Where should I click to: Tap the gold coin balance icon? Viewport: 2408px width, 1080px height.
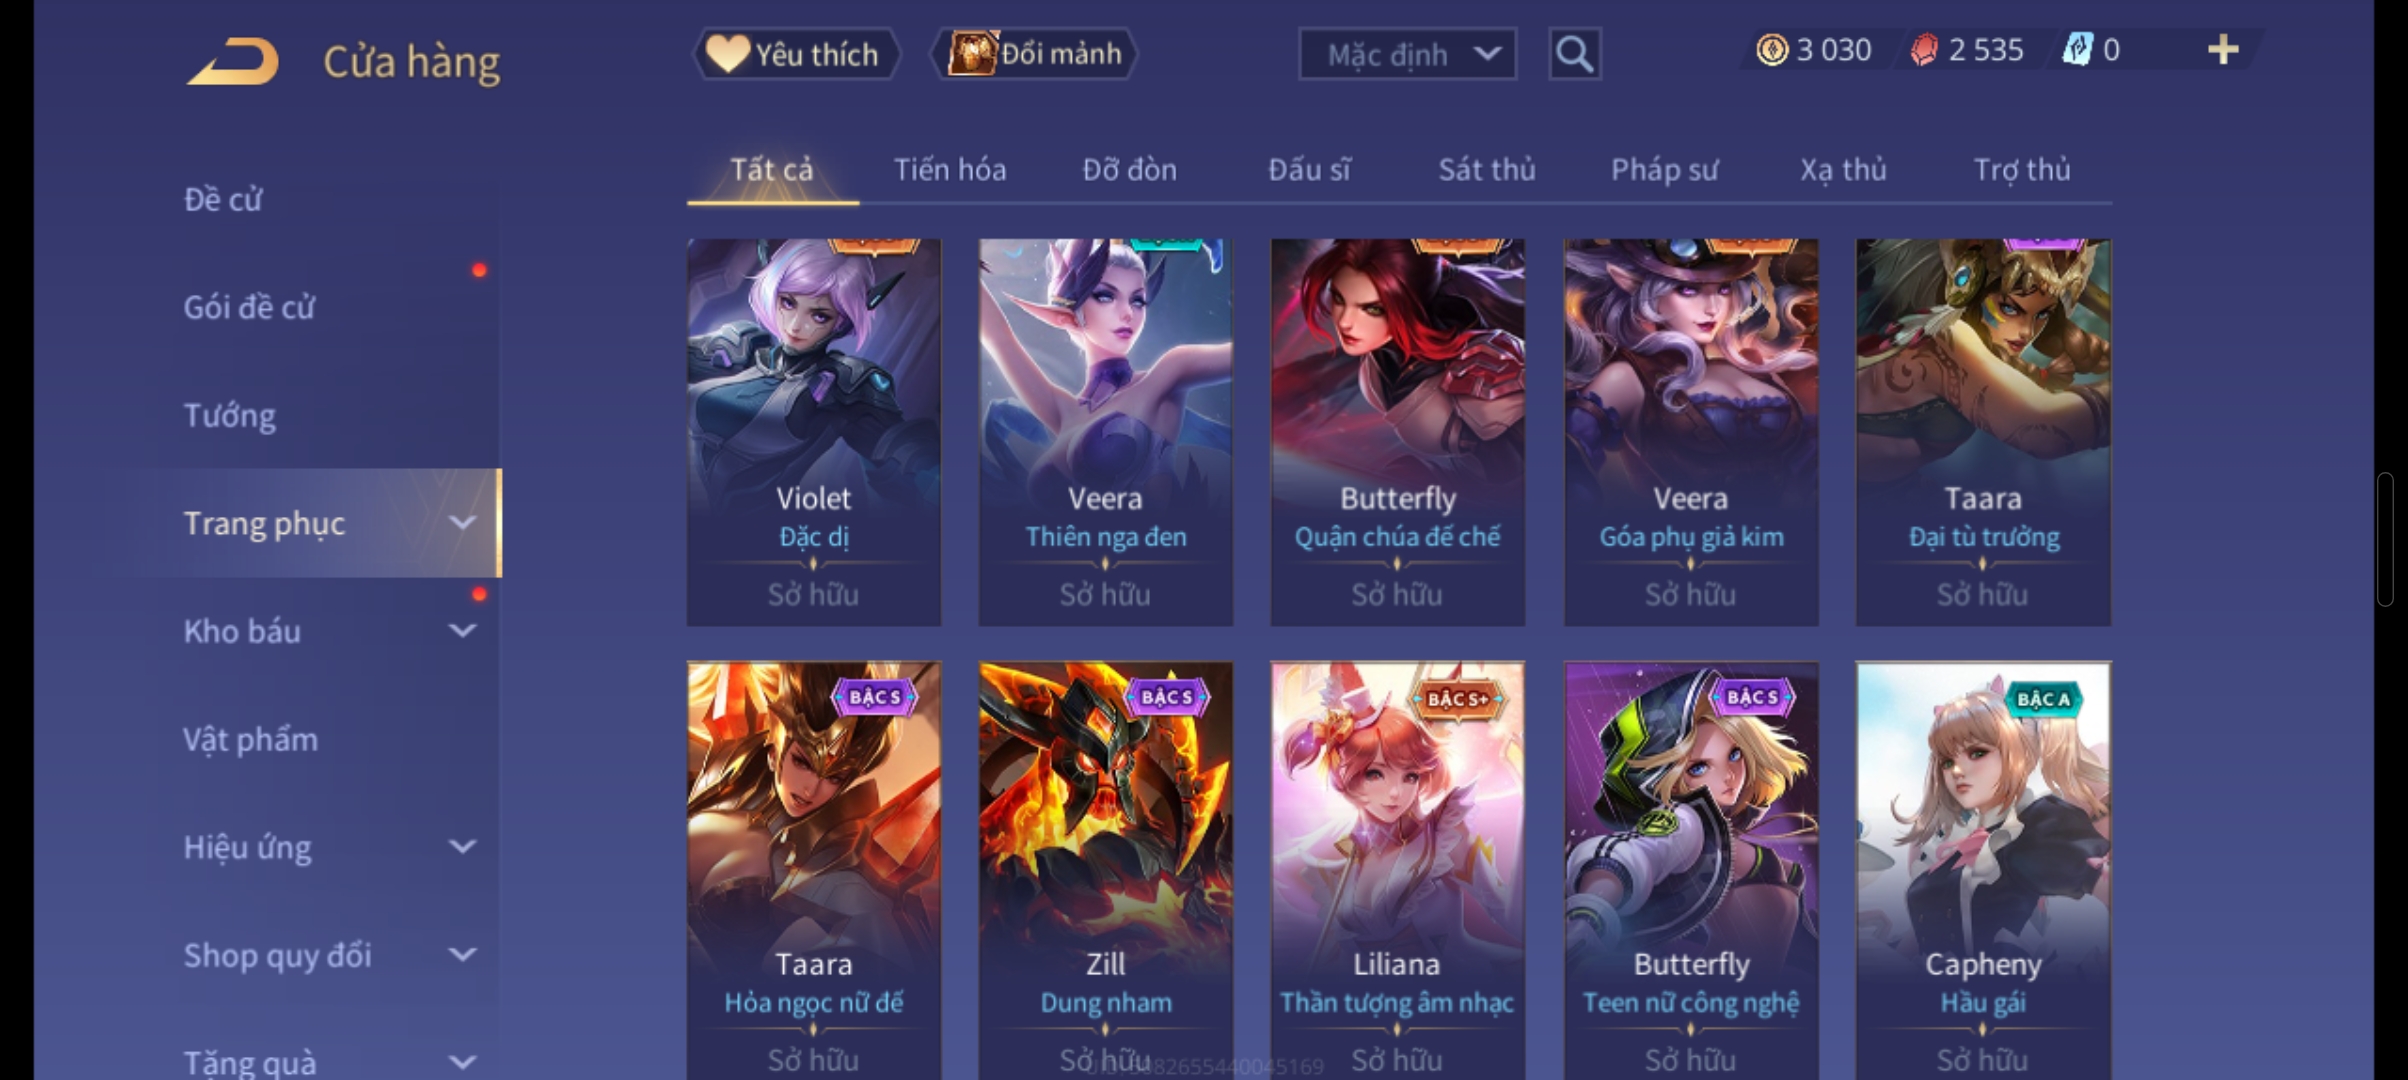1772,50
